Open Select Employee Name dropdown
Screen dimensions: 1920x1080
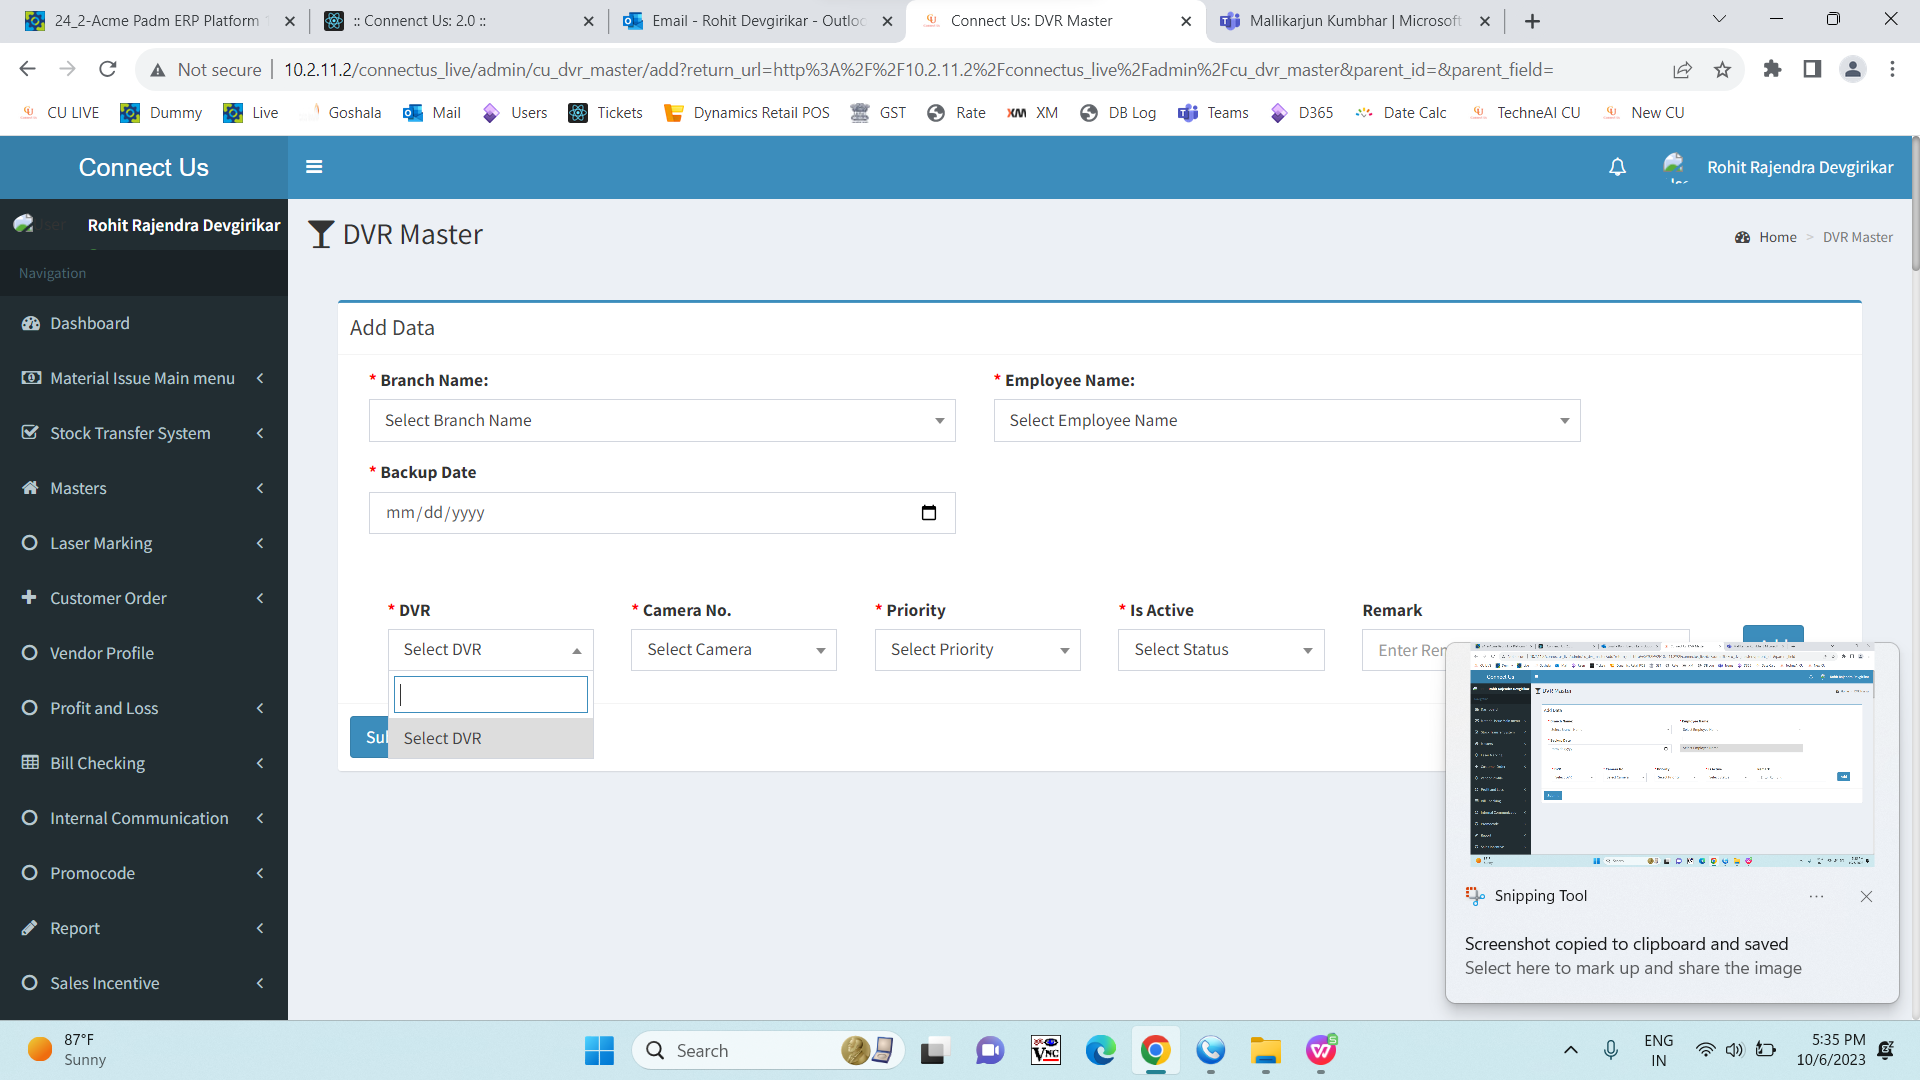coord(1287,421)
